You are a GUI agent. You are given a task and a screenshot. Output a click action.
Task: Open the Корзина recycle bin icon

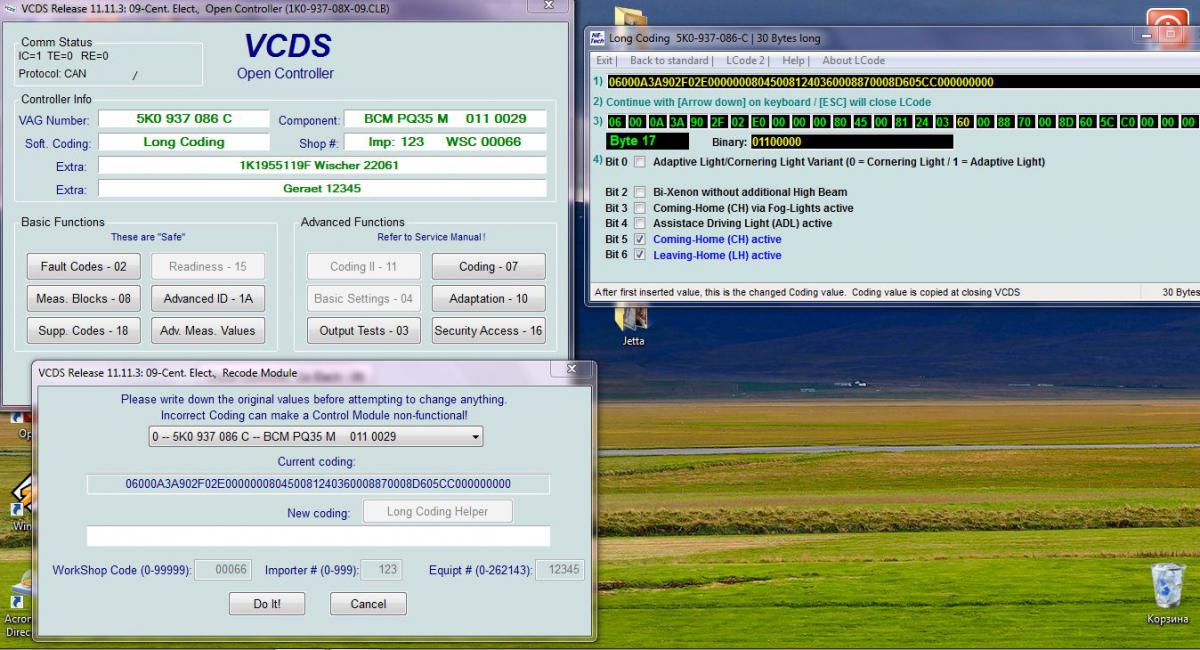click(x=1167, y=593)
